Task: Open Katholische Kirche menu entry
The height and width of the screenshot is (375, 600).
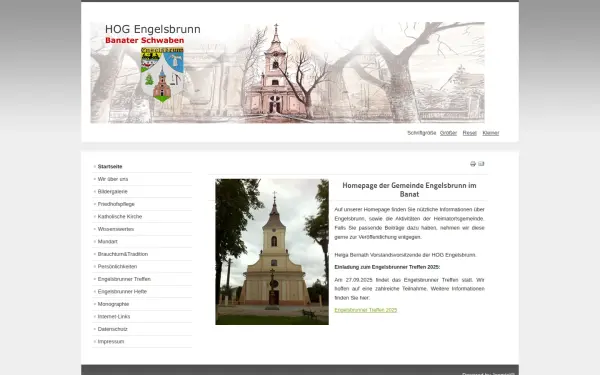Action: tap(120, 217)
